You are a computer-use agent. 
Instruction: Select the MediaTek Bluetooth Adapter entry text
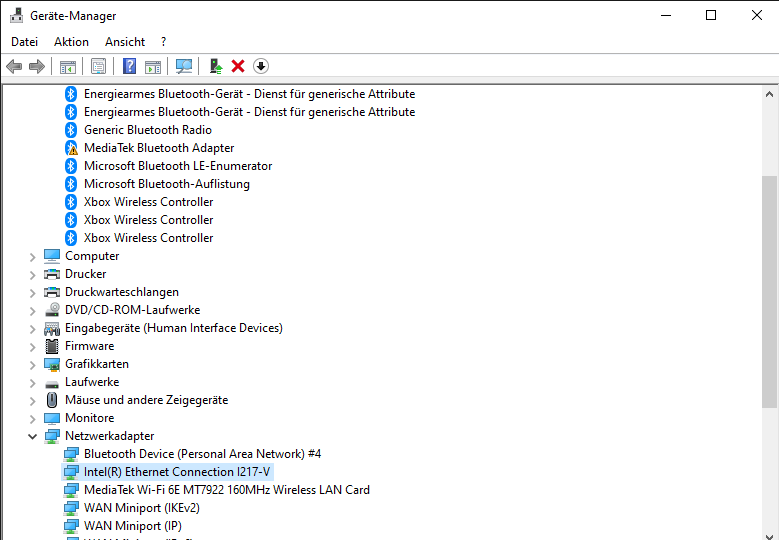point(159,148)
